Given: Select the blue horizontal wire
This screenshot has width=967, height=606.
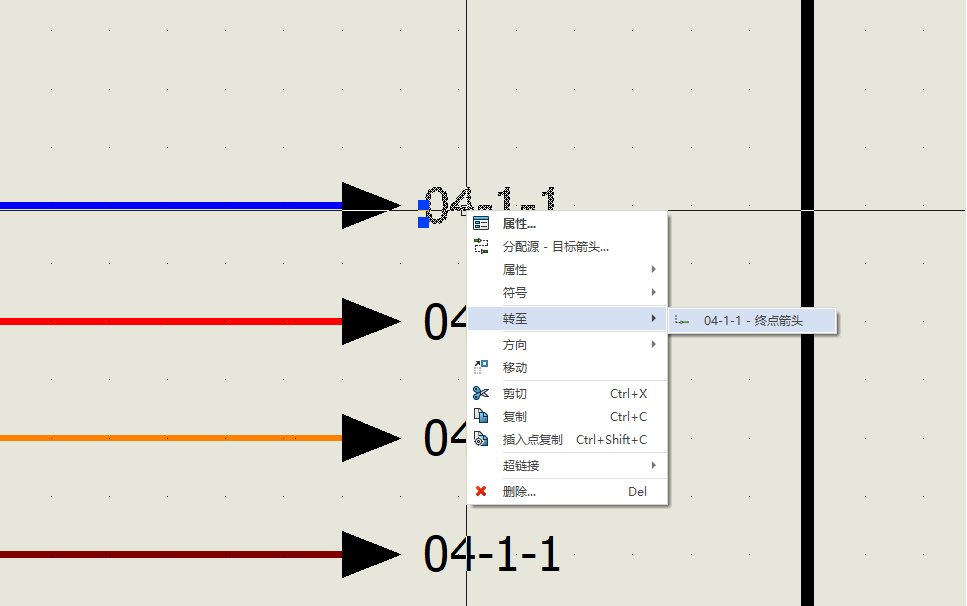Looking at the screenshot, I should 170,207.
